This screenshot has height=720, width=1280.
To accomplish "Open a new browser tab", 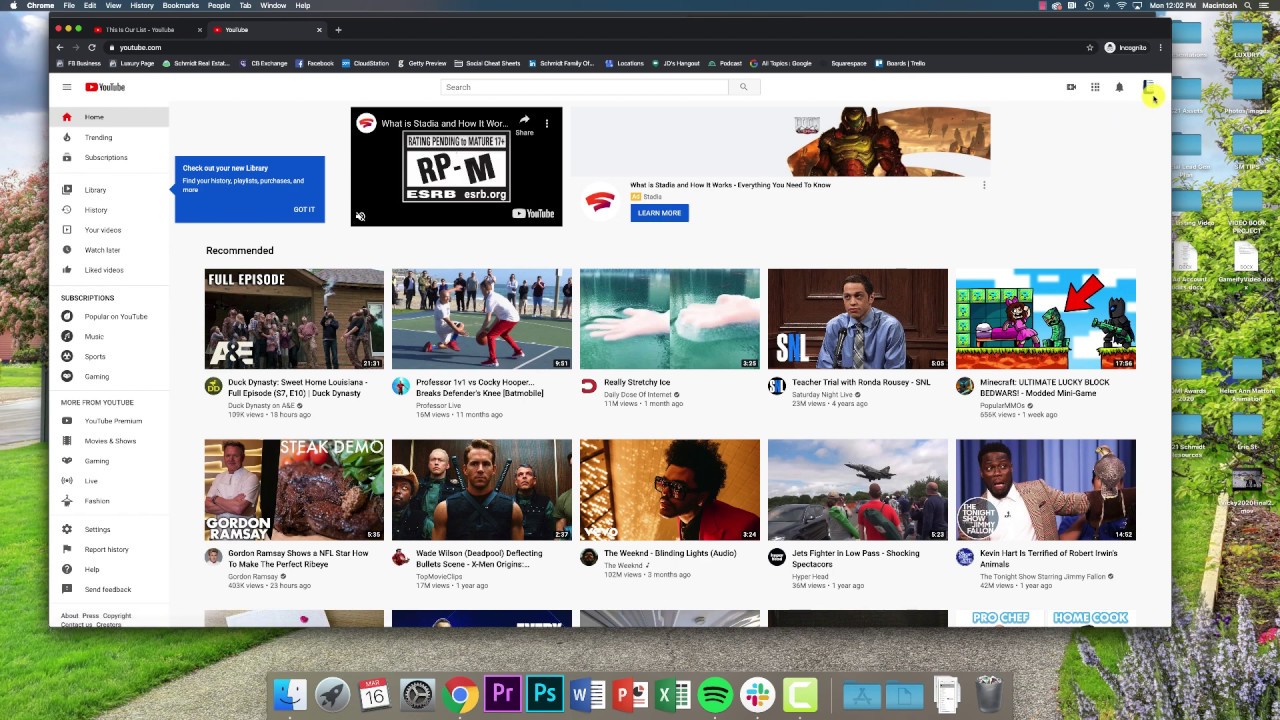I will click(338, 30).
